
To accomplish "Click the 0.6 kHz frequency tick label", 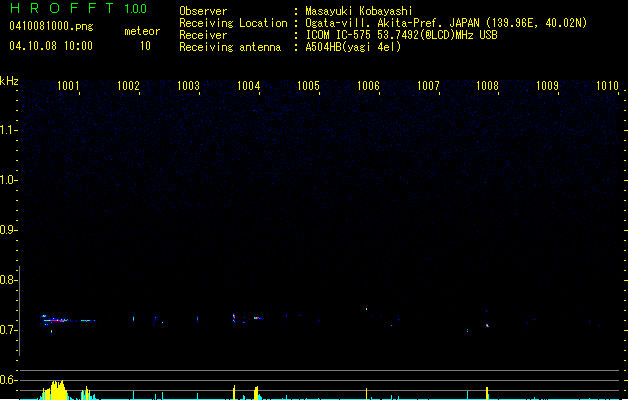I will tap(8, 380).
